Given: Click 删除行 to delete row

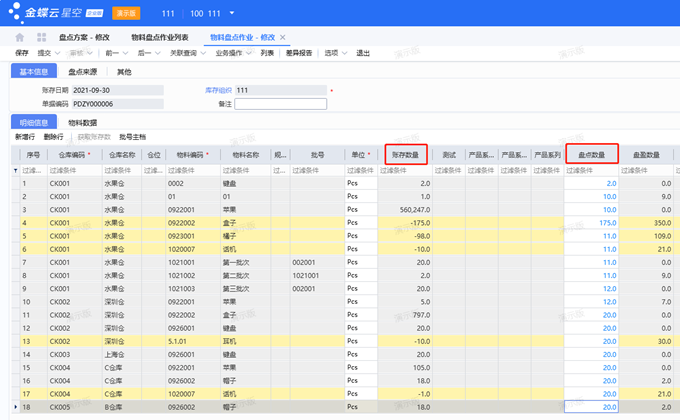Looking at the screenshot, I should coord(53,136).
